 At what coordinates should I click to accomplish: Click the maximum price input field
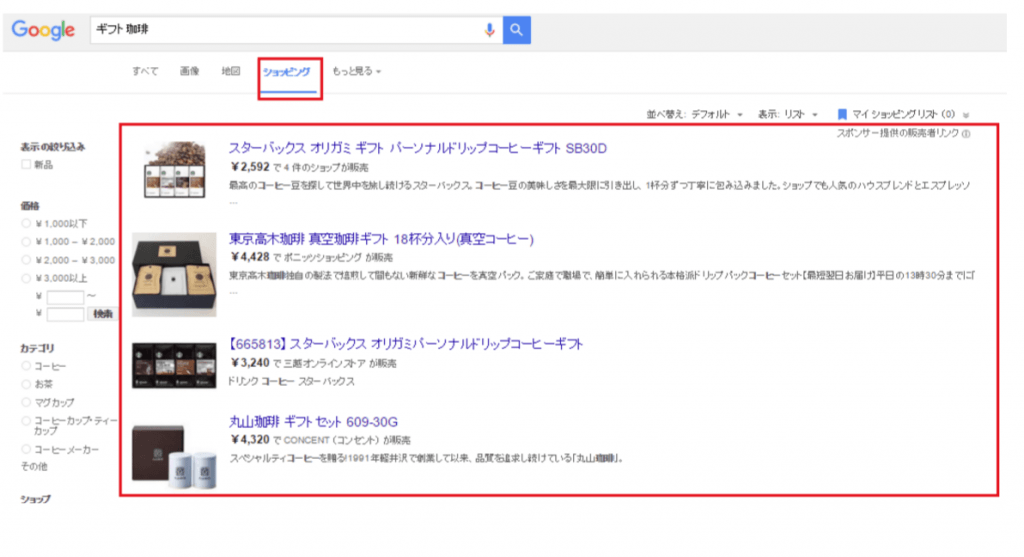(x=65, y=315)
